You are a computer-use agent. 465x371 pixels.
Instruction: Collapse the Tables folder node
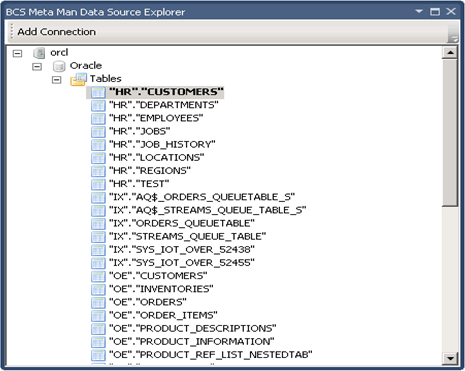[x=57, y=80]
